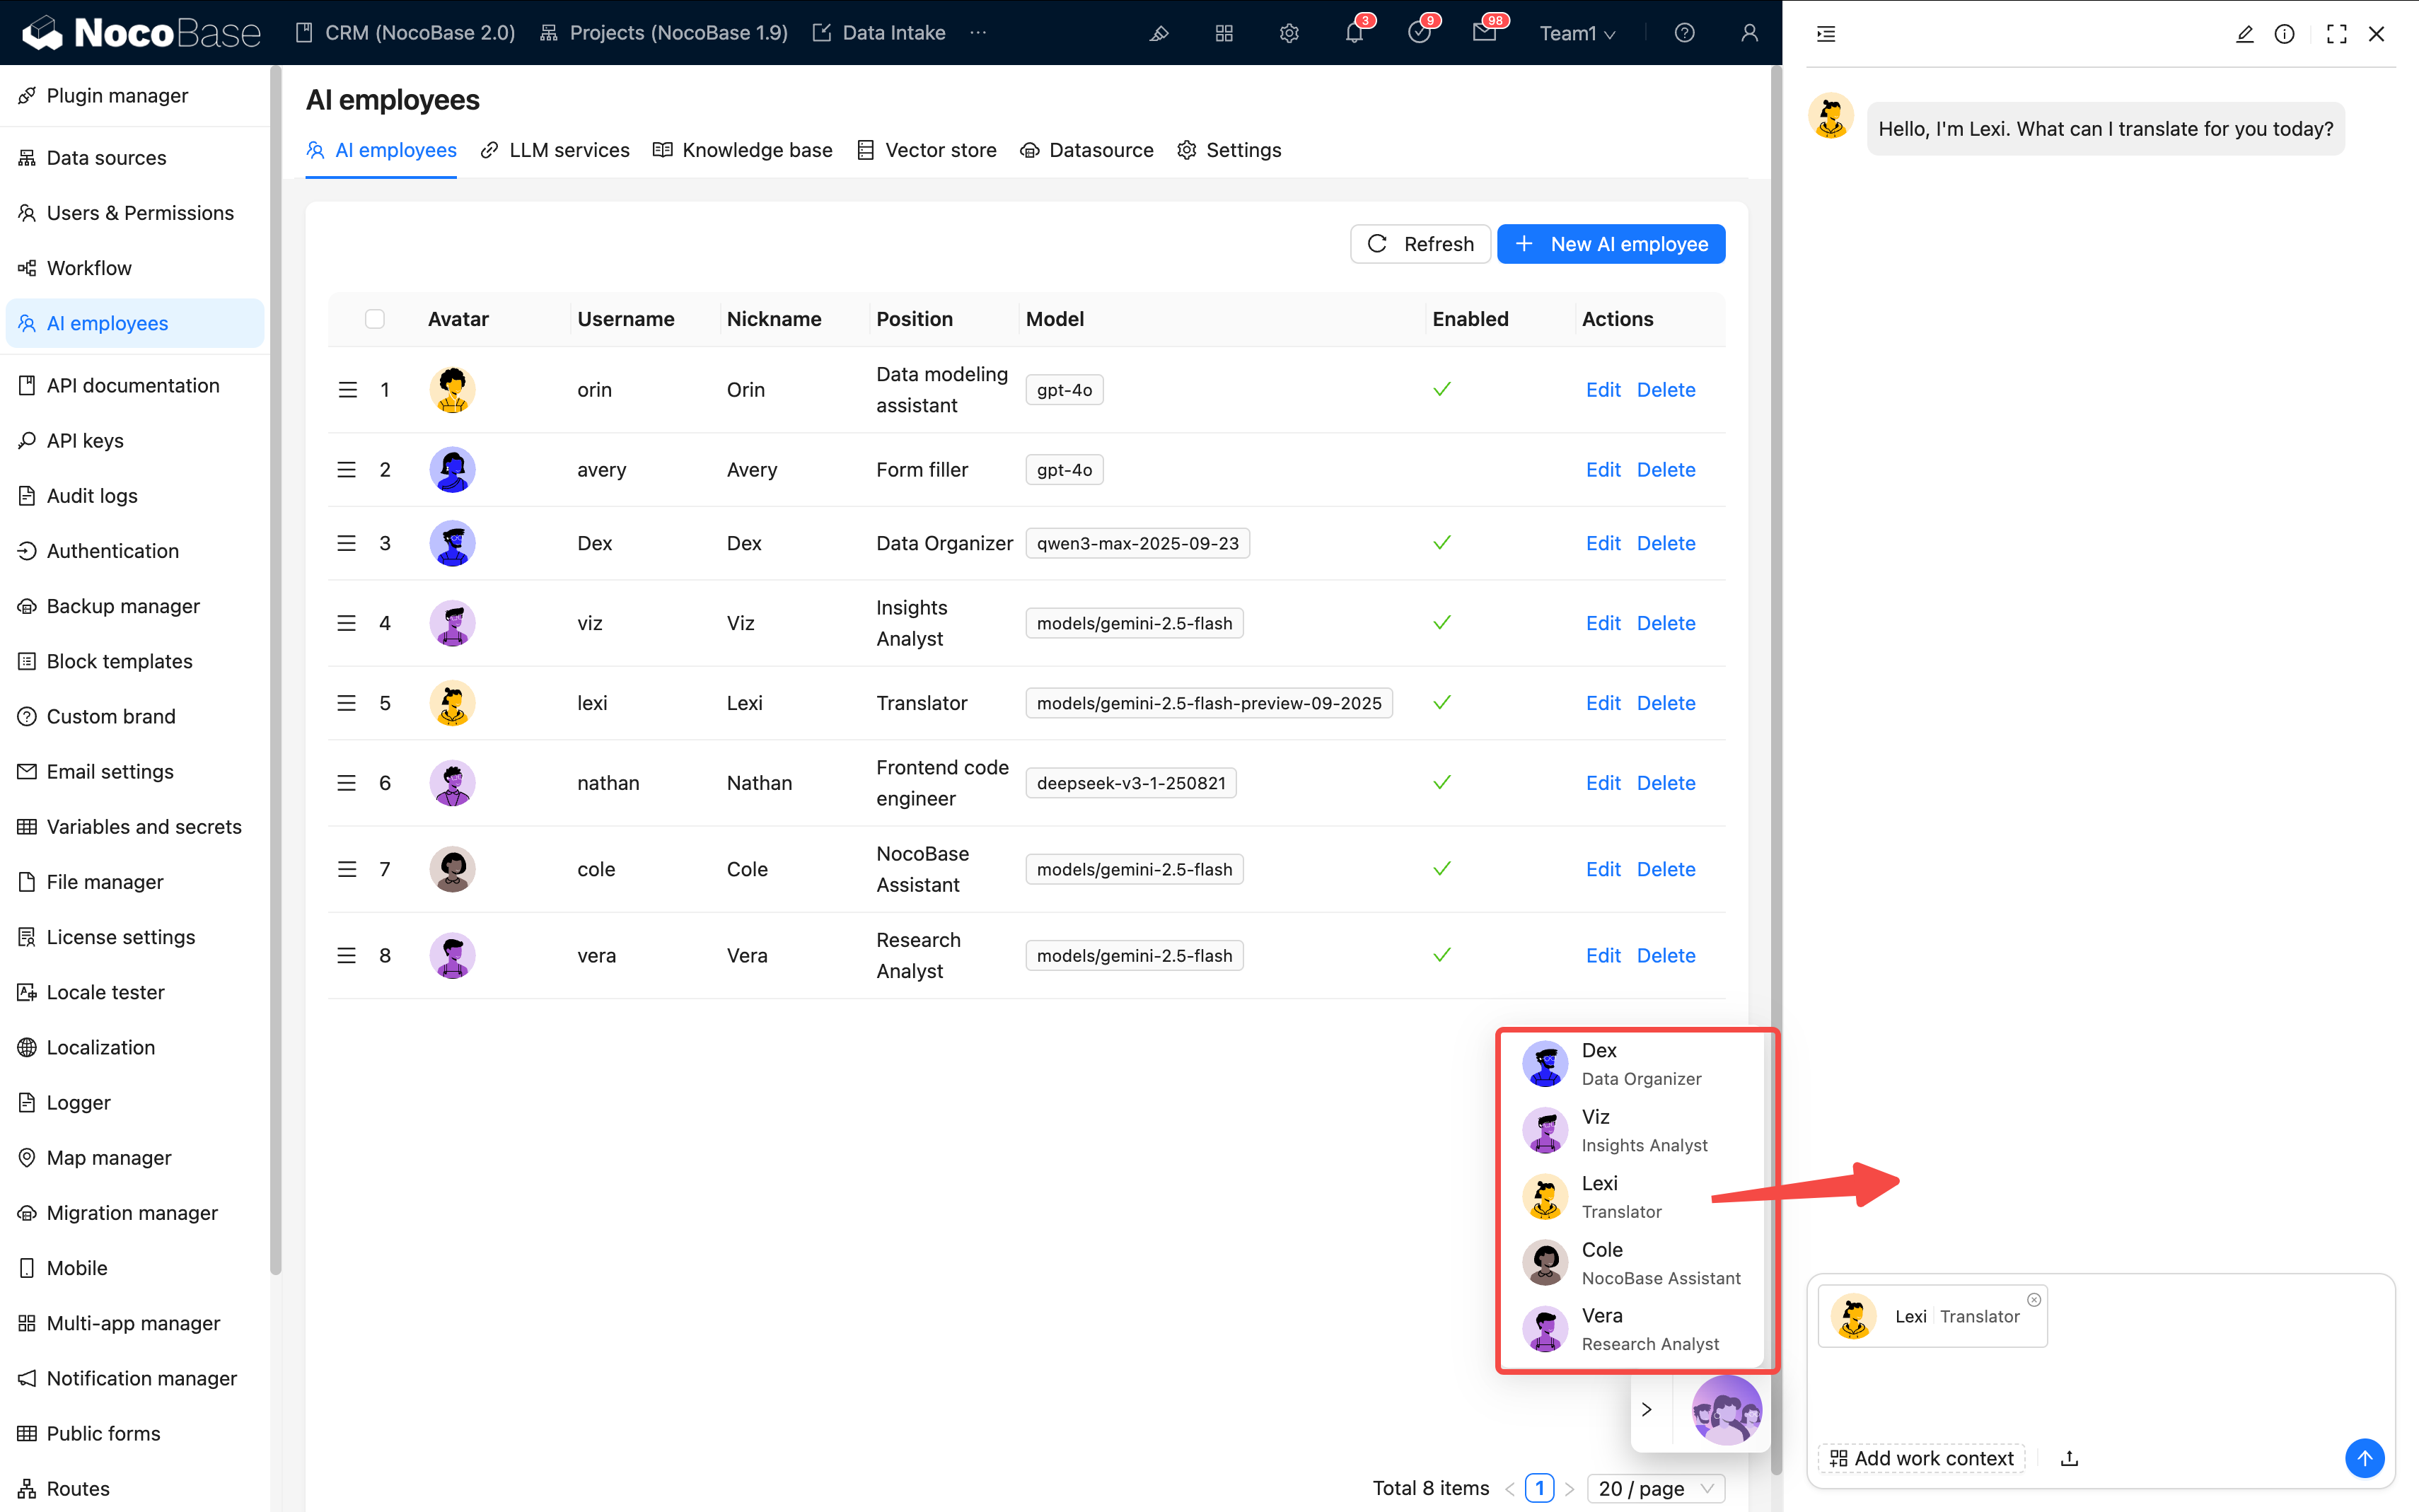
Task: Open the notifications bell icon
Action: (x=1354, y=33)
